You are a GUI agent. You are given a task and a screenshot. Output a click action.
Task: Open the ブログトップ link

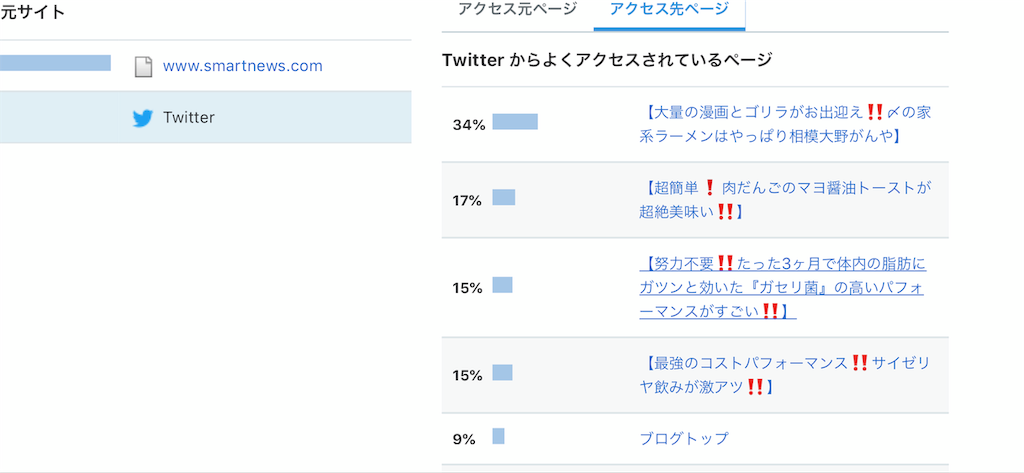[684, 438]
